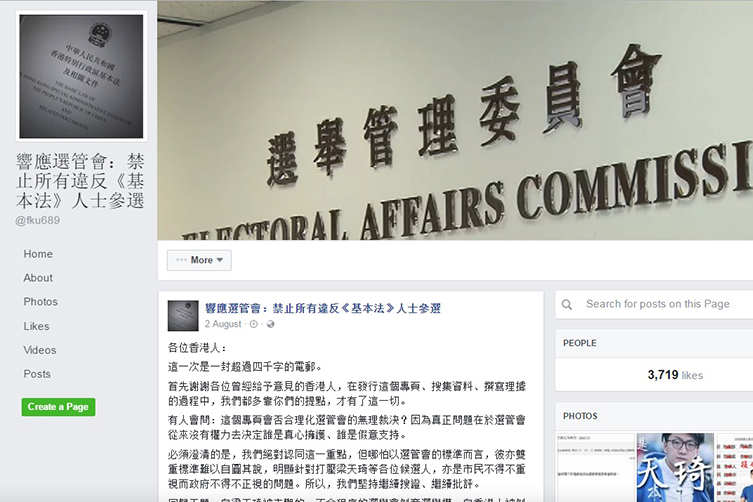Click the search magnifier icon
This screenshot has height=502, width=753.
567,305
